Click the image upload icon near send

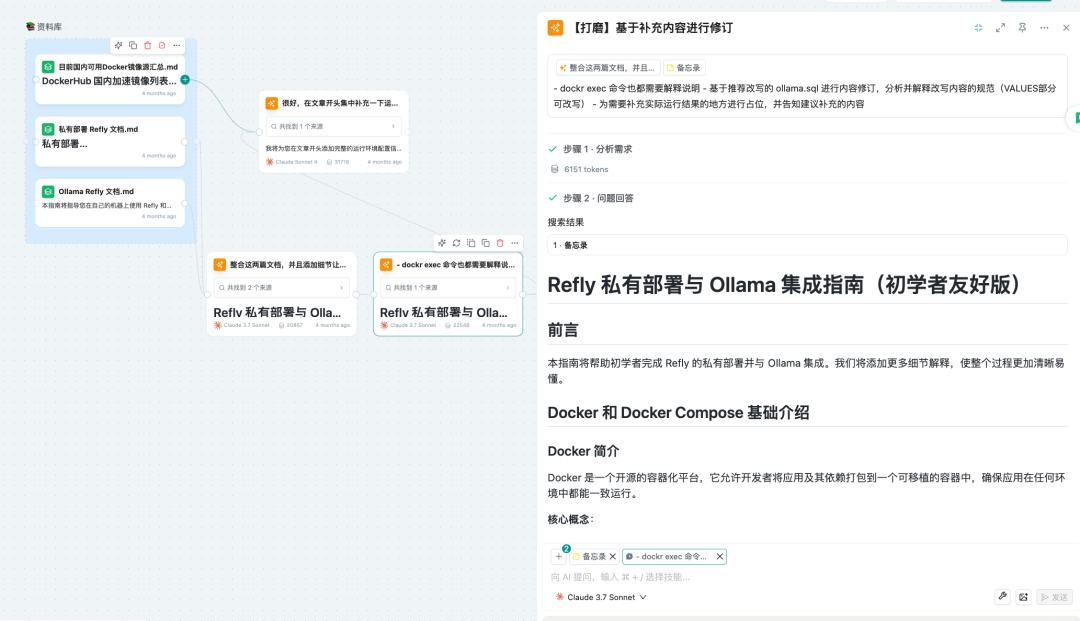[x=1024, y=597]
